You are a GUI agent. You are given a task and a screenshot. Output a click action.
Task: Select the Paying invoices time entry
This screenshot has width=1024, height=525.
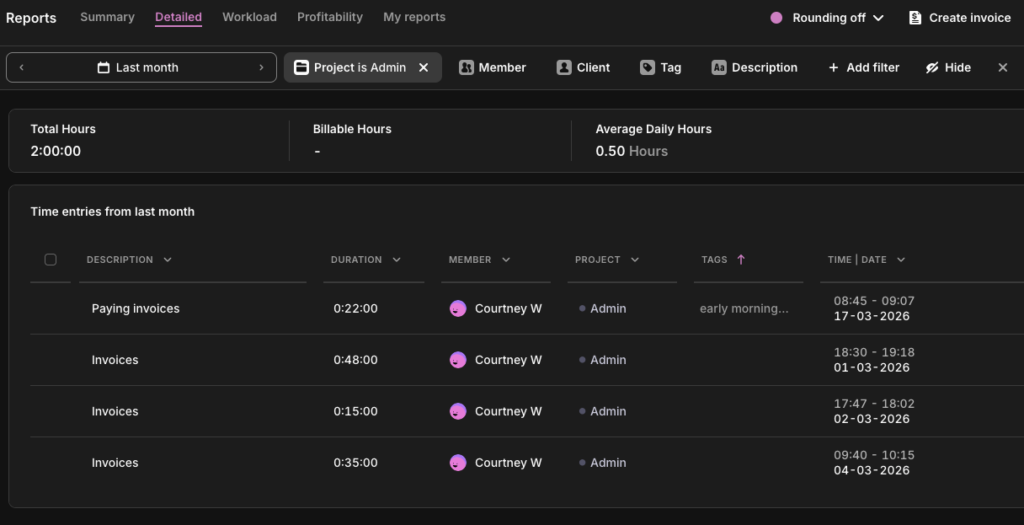point(135,309)
